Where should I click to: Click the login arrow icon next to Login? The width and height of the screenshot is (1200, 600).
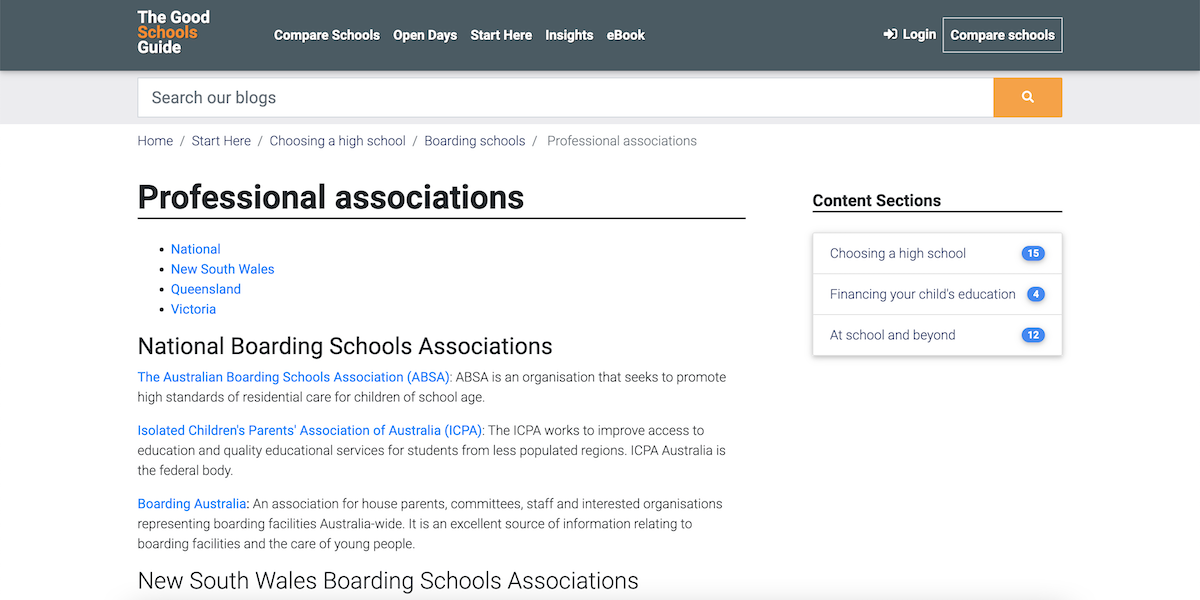click(x=889, y=33)
